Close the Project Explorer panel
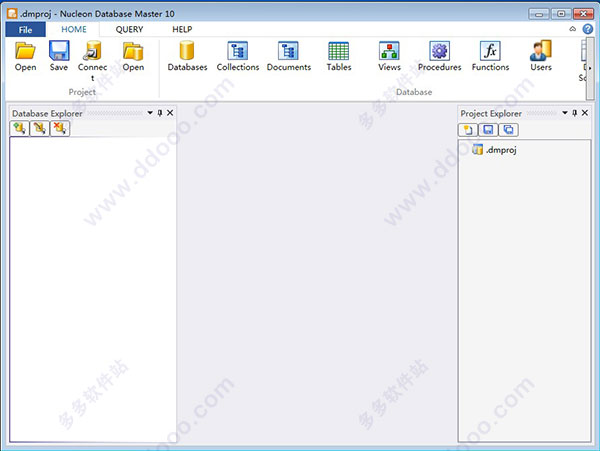The image size is (600, 451). coord(585,113)
